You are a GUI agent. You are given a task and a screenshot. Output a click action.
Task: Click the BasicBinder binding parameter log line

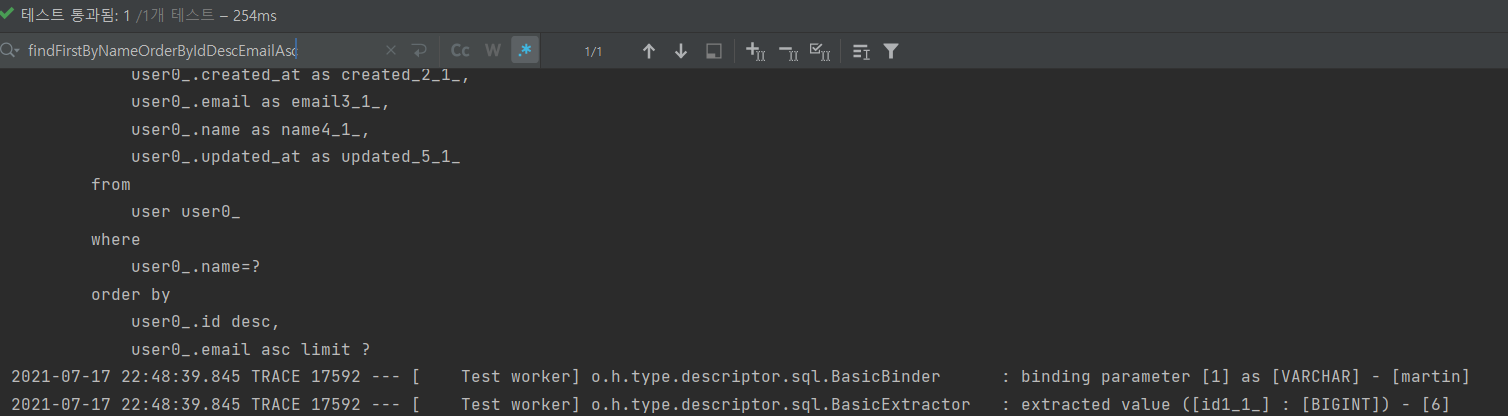(740, 377)
